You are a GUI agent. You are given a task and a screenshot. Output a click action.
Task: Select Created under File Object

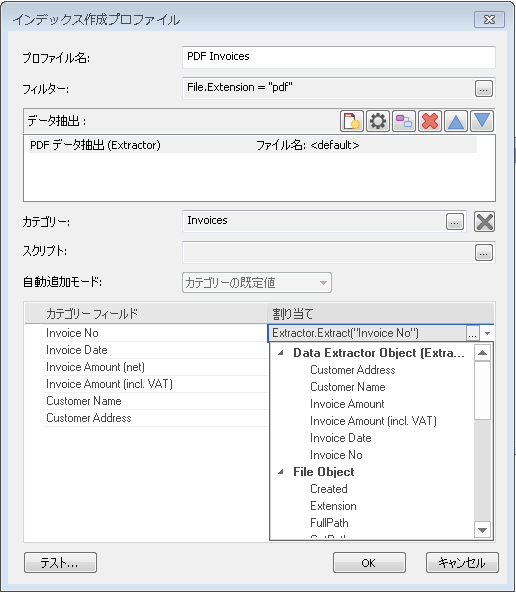(x=329, y=489)
